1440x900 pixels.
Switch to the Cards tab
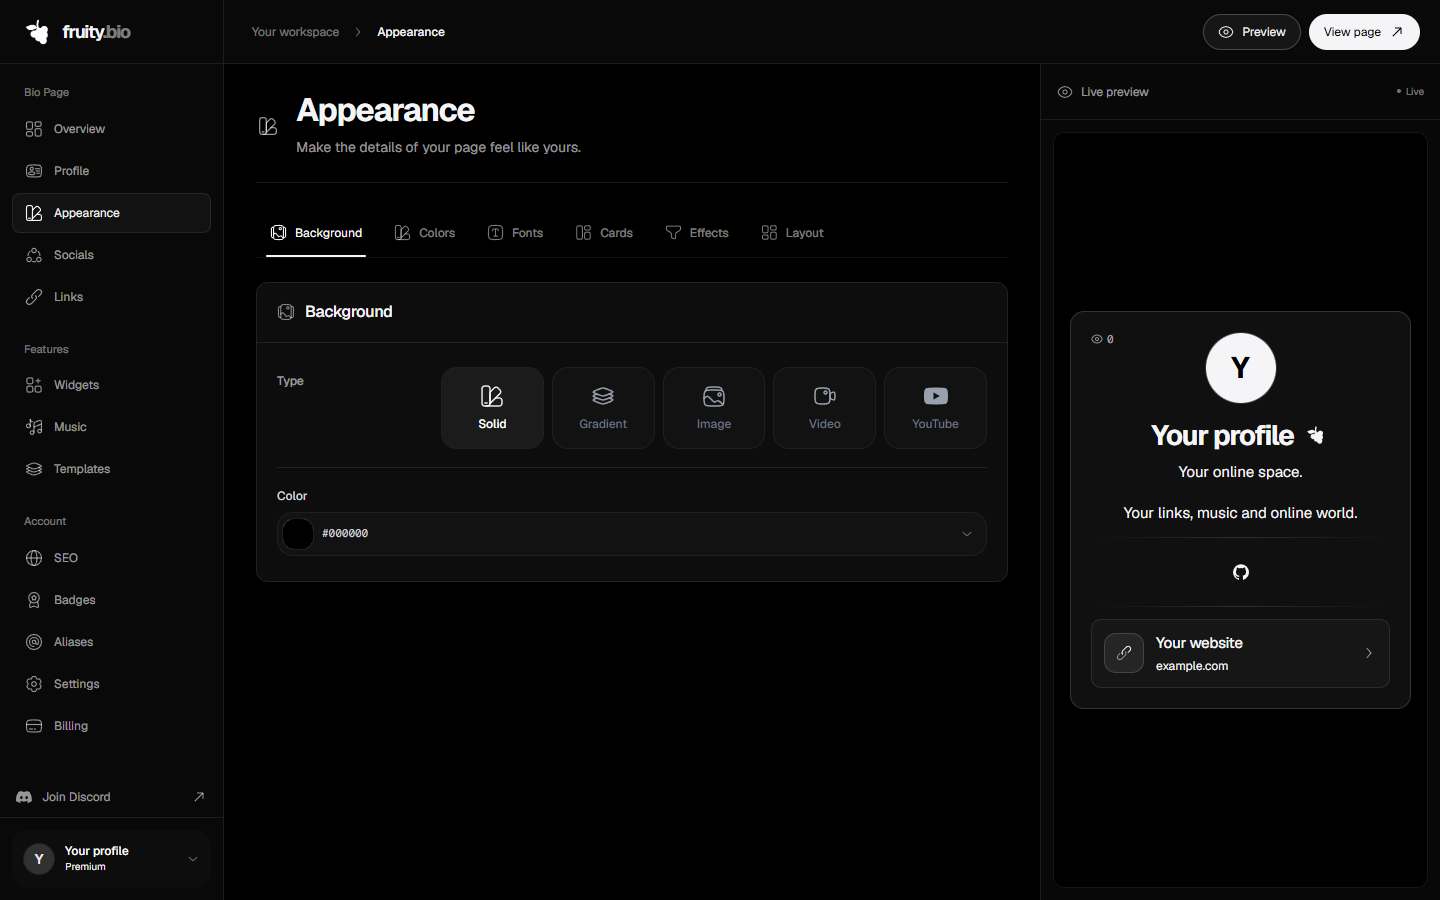tap(605, 233)
